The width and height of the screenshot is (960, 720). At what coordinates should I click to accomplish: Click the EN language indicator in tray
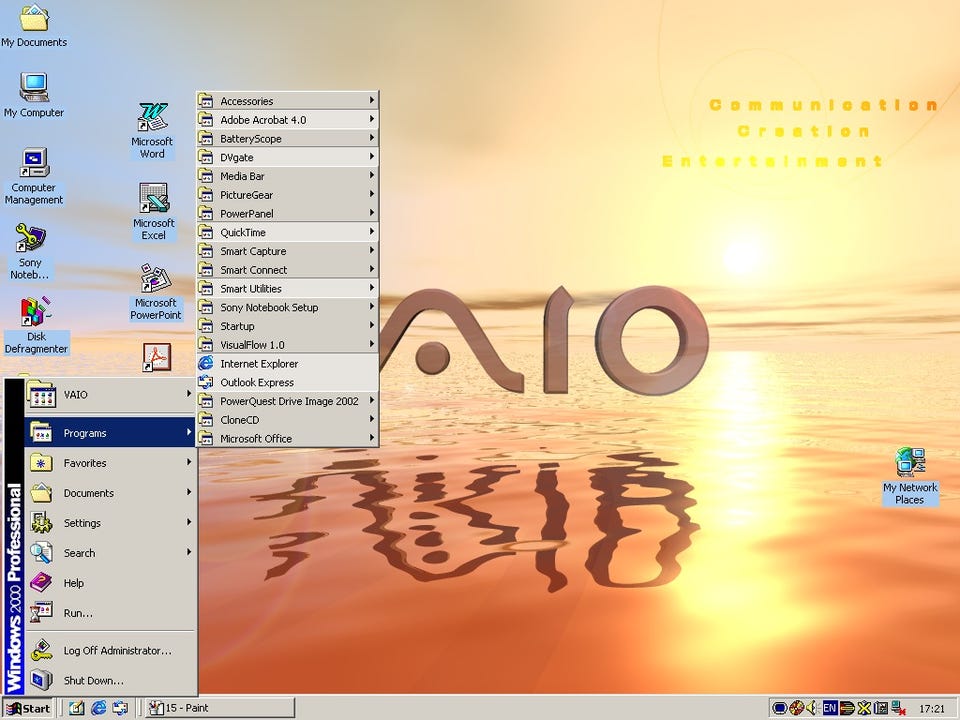[x=830, y=708]
